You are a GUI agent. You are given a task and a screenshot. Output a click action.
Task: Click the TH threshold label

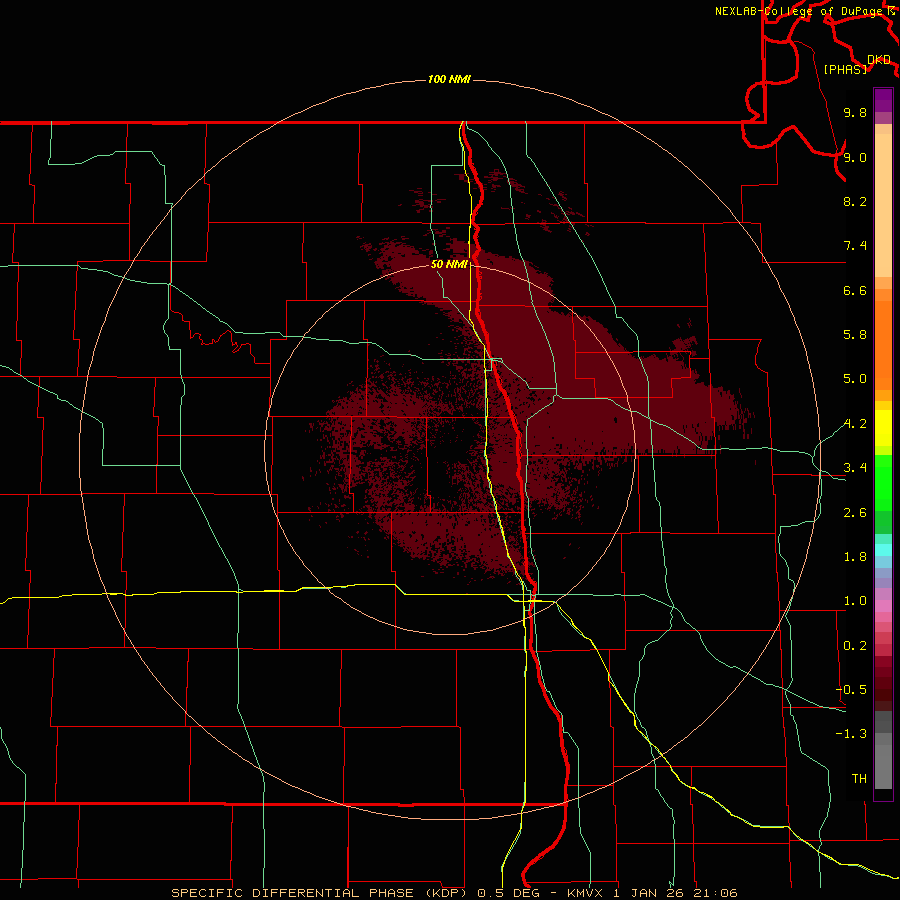point(859,779)
